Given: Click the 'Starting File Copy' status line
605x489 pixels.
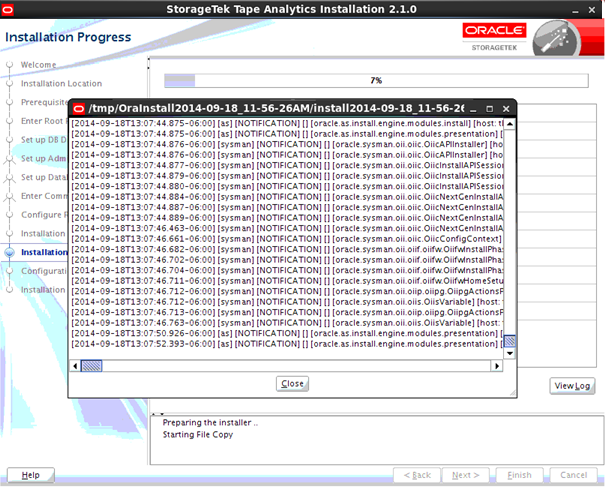Looking at the screenshot, I should [x=198, y=435].
